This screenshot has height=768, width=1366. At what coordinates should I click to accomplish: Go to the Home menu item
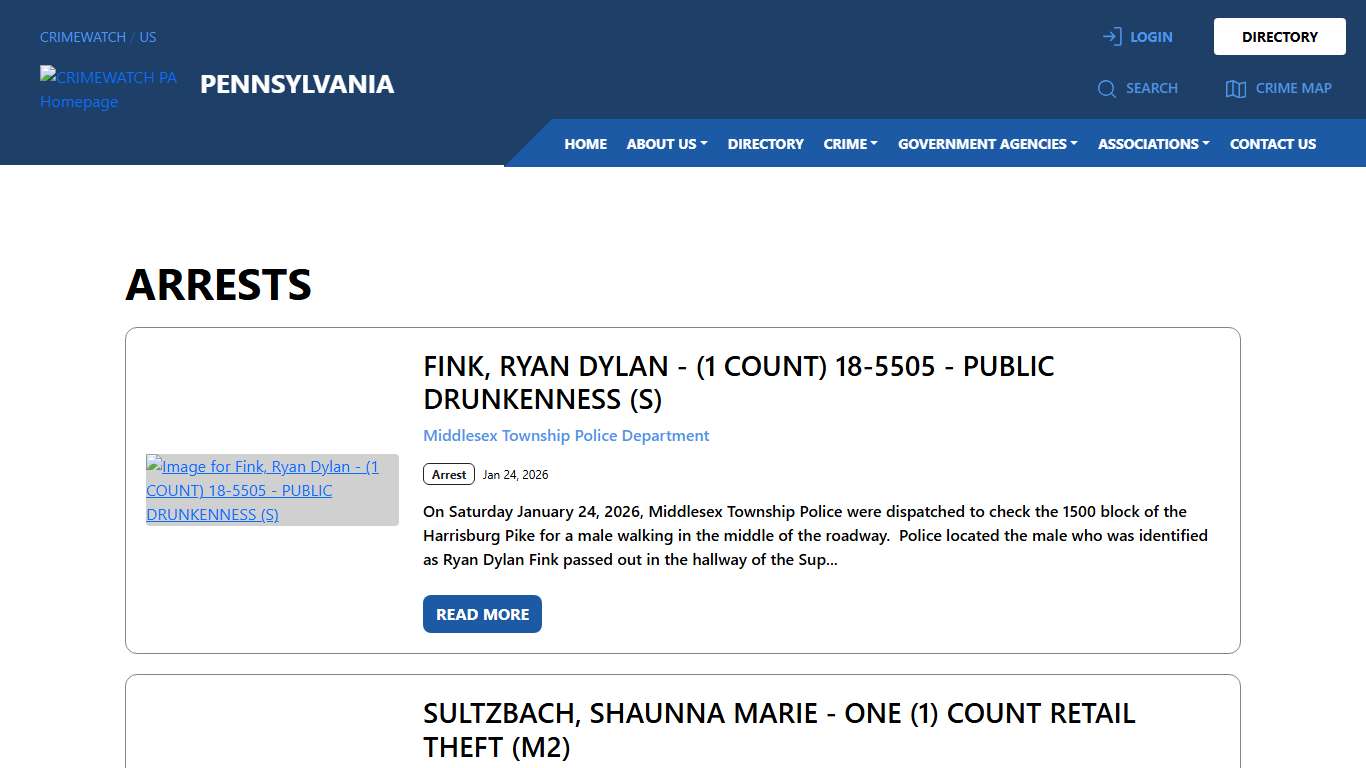(585, 144)
